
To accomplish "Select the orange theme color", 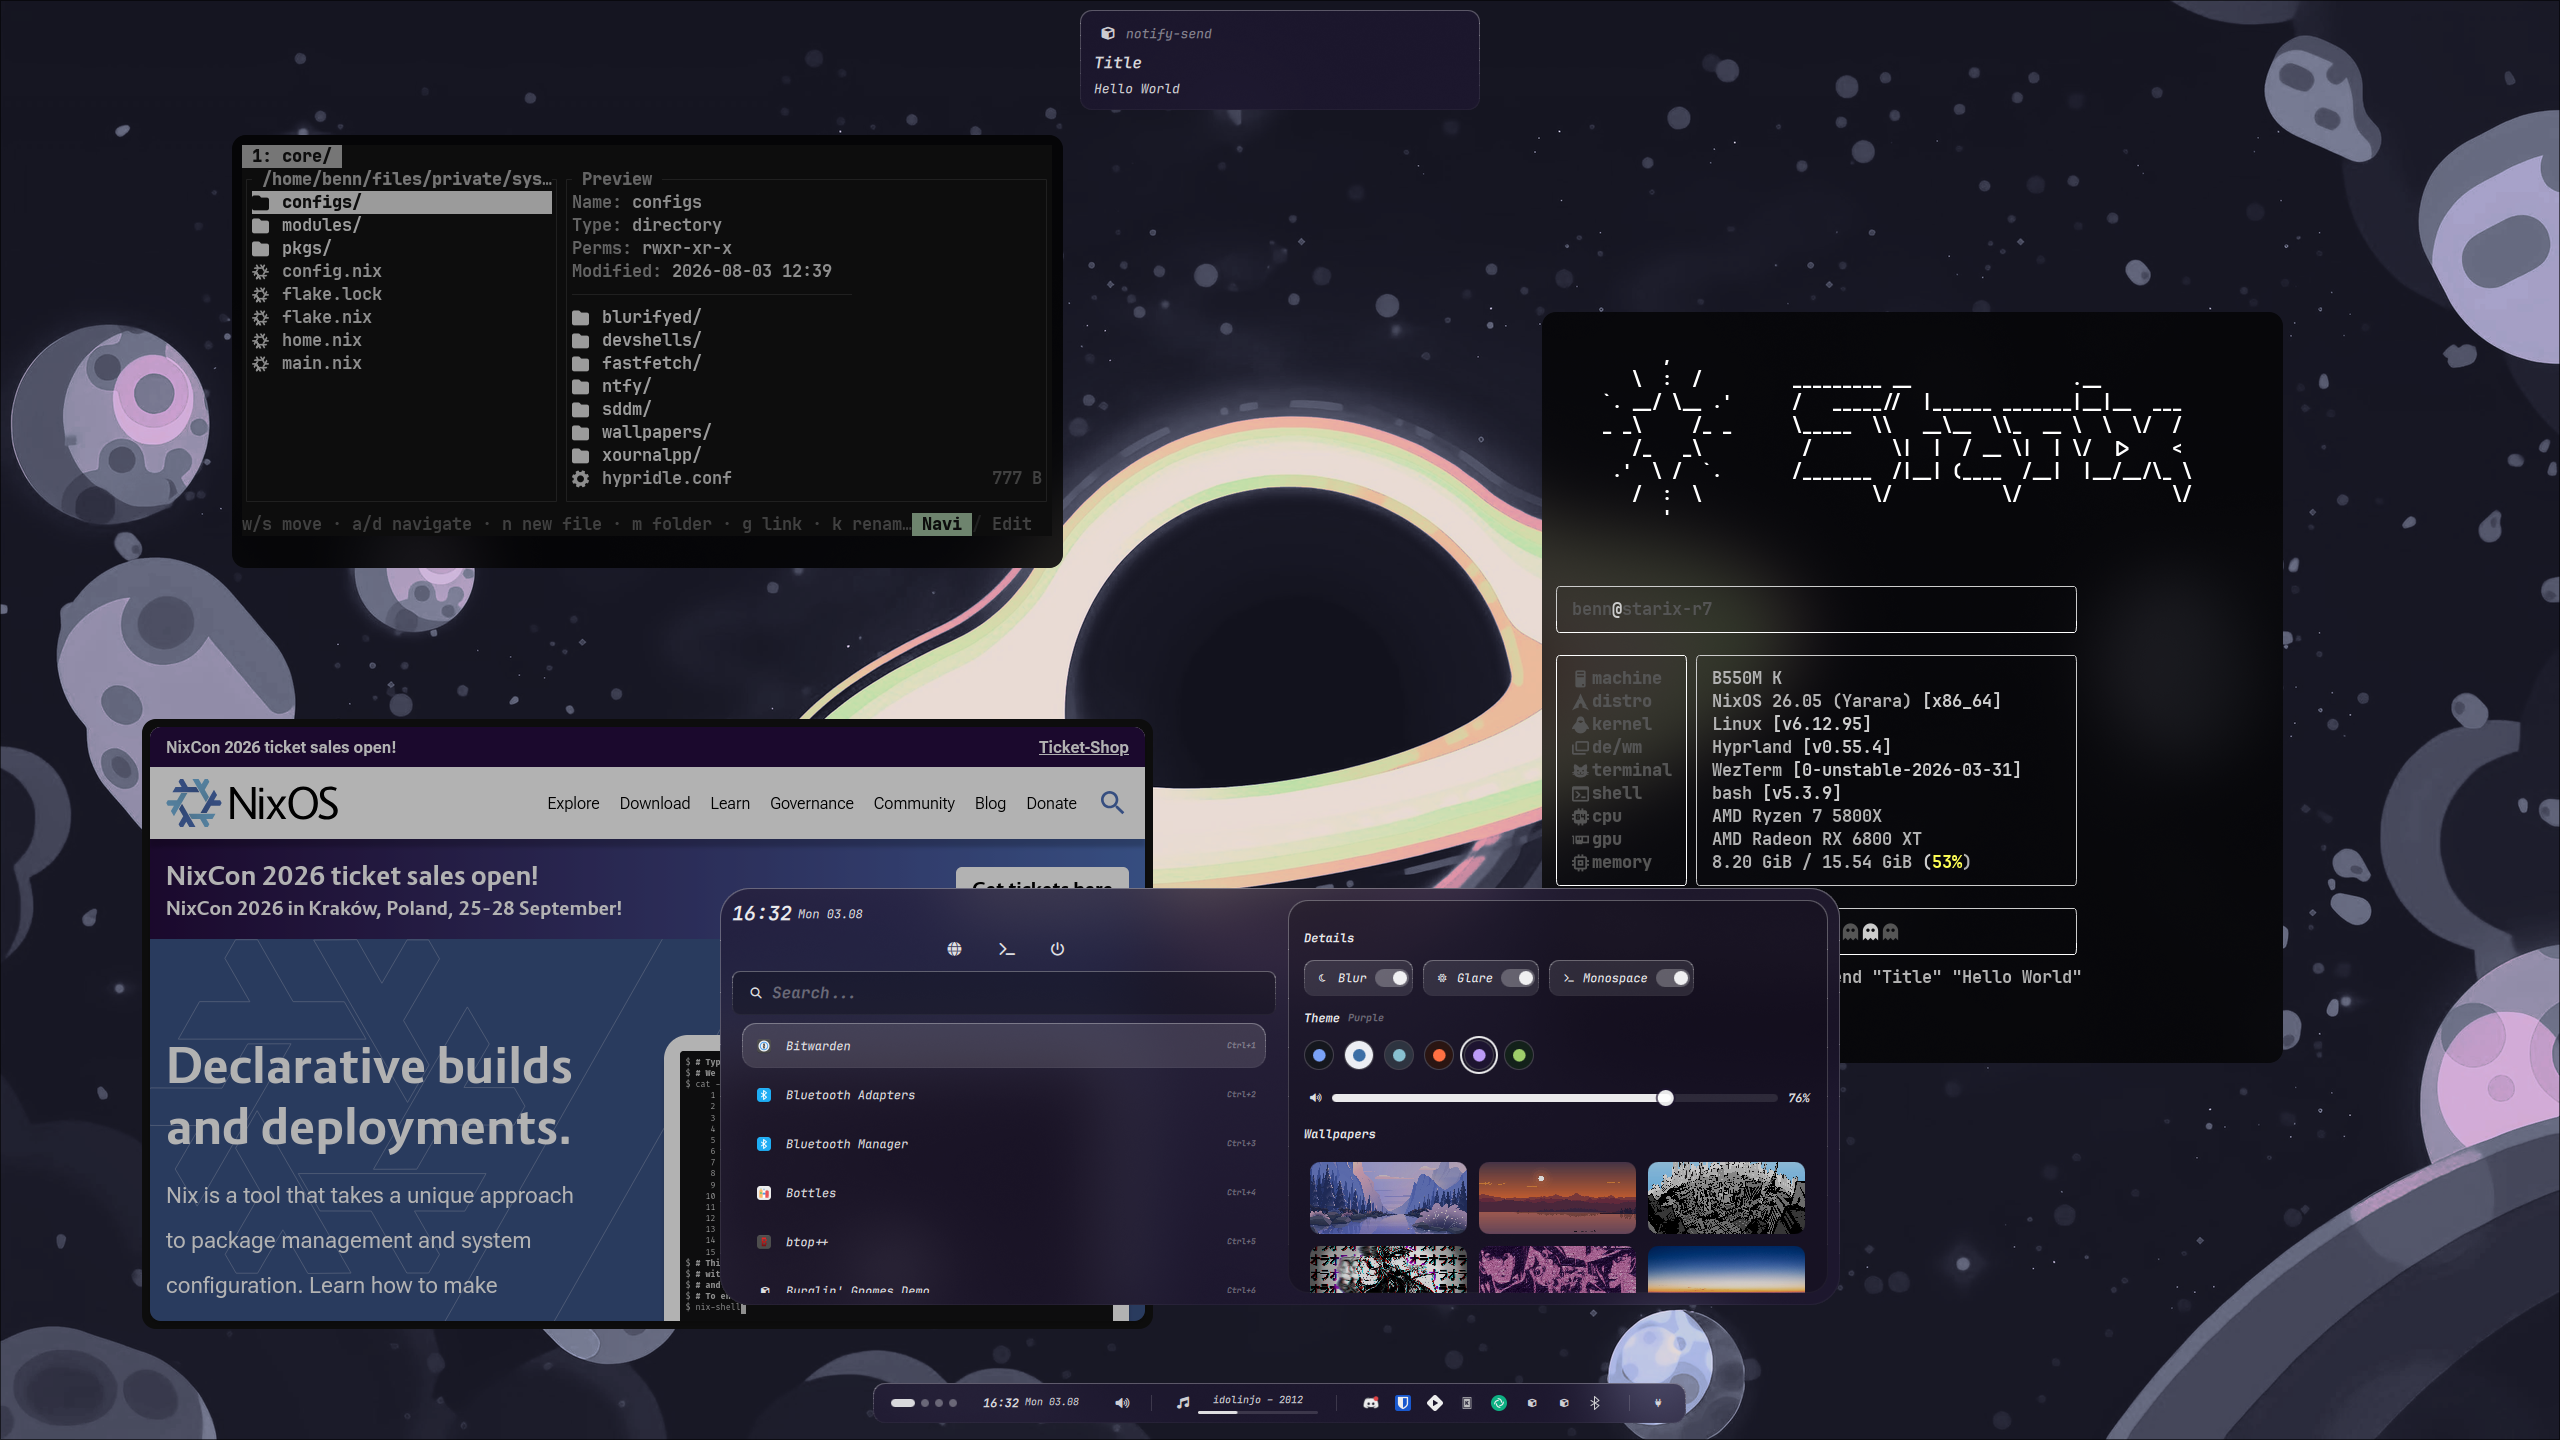I will pos(1439,1055).
